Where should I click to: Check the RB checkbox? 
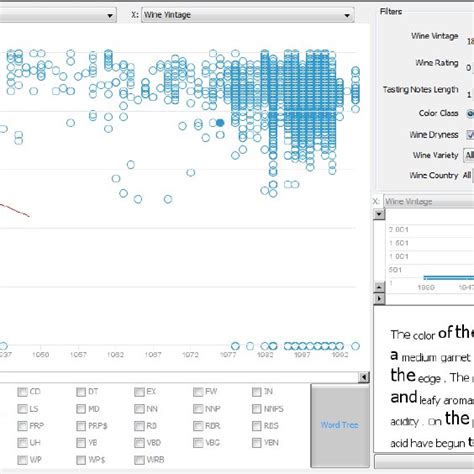pyautogui.click(x=139, y=426)
